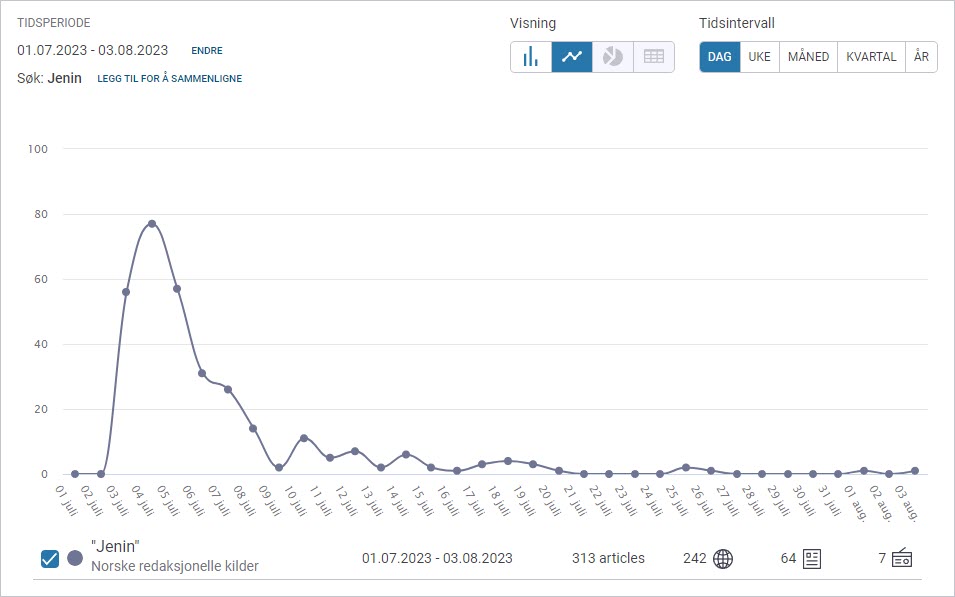The height and width of the screenshot is (597, 955).
Task: Select KVARTAL time interval
Action: point(871,57)
